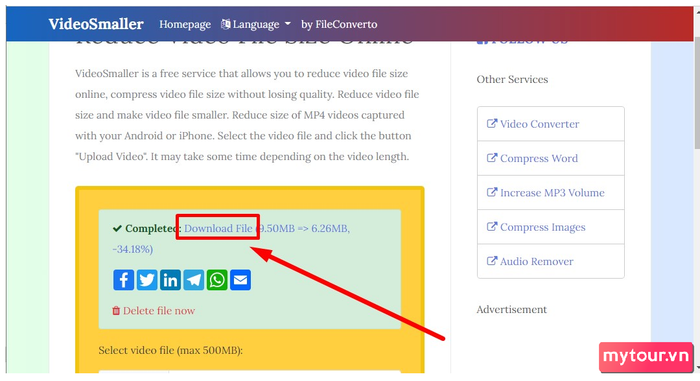The height and width of the screenshot is (381, 700).
Task: Click the '9.50MB => 6.26MB' size text
Action: click(304, 228)
